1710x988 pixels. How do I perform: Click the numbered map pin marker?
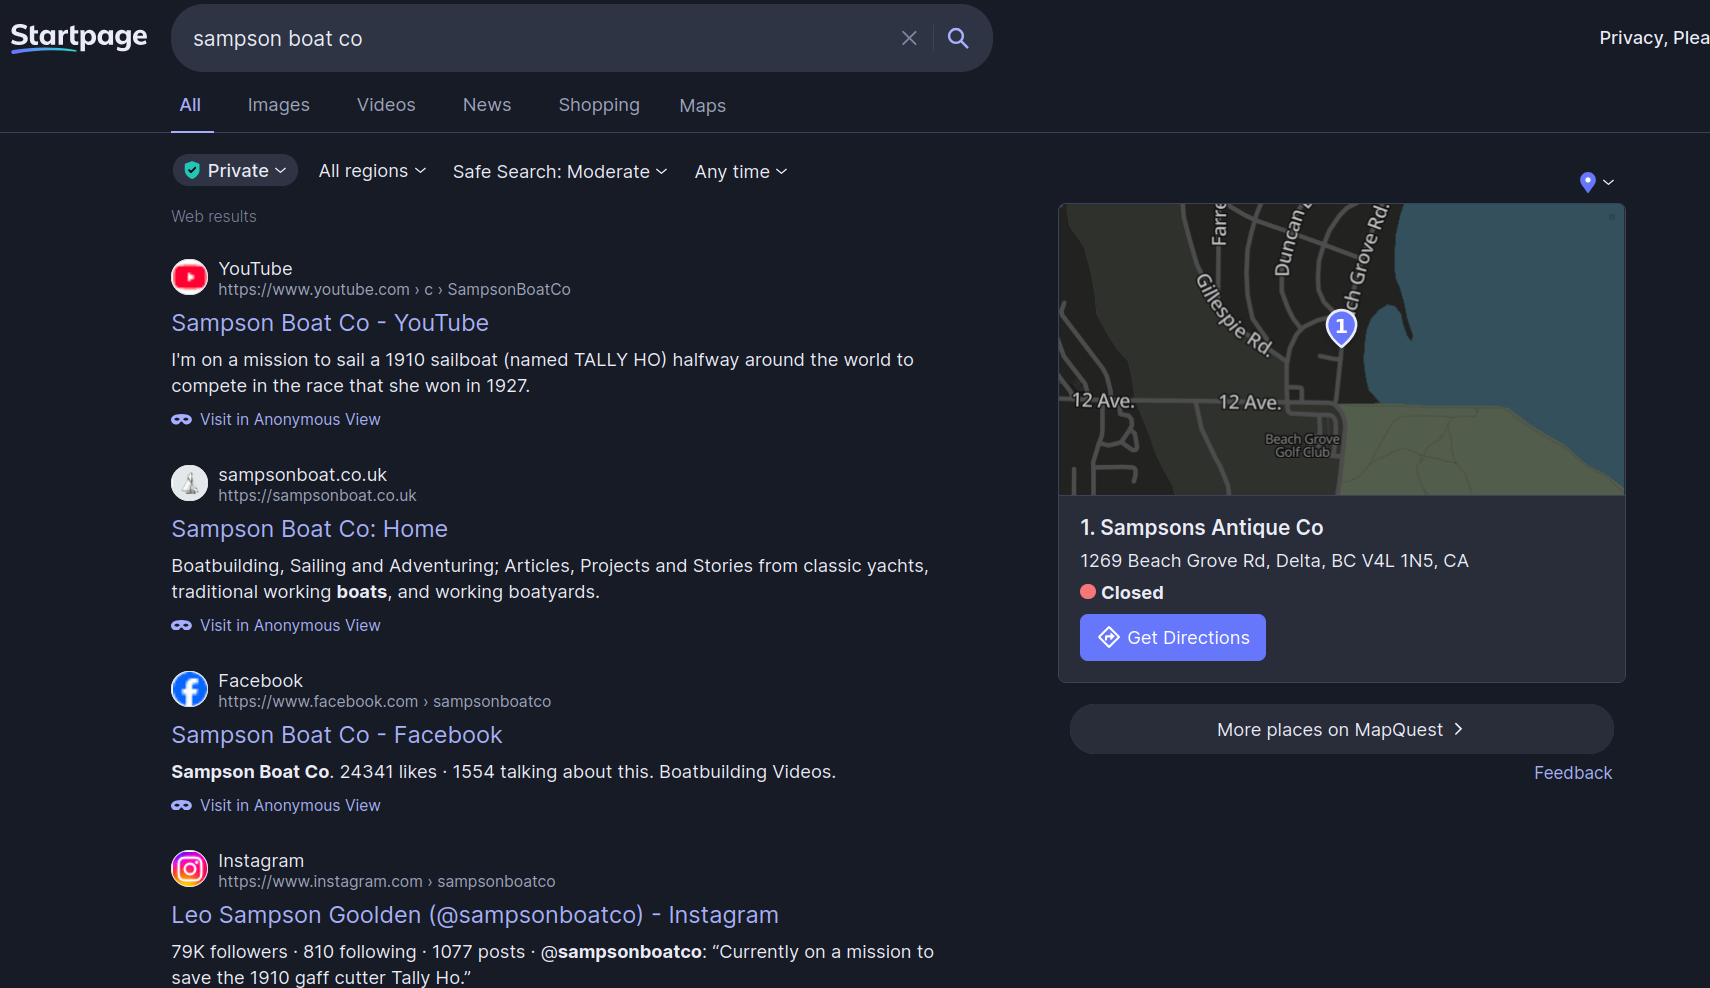tap(1341, 327)
